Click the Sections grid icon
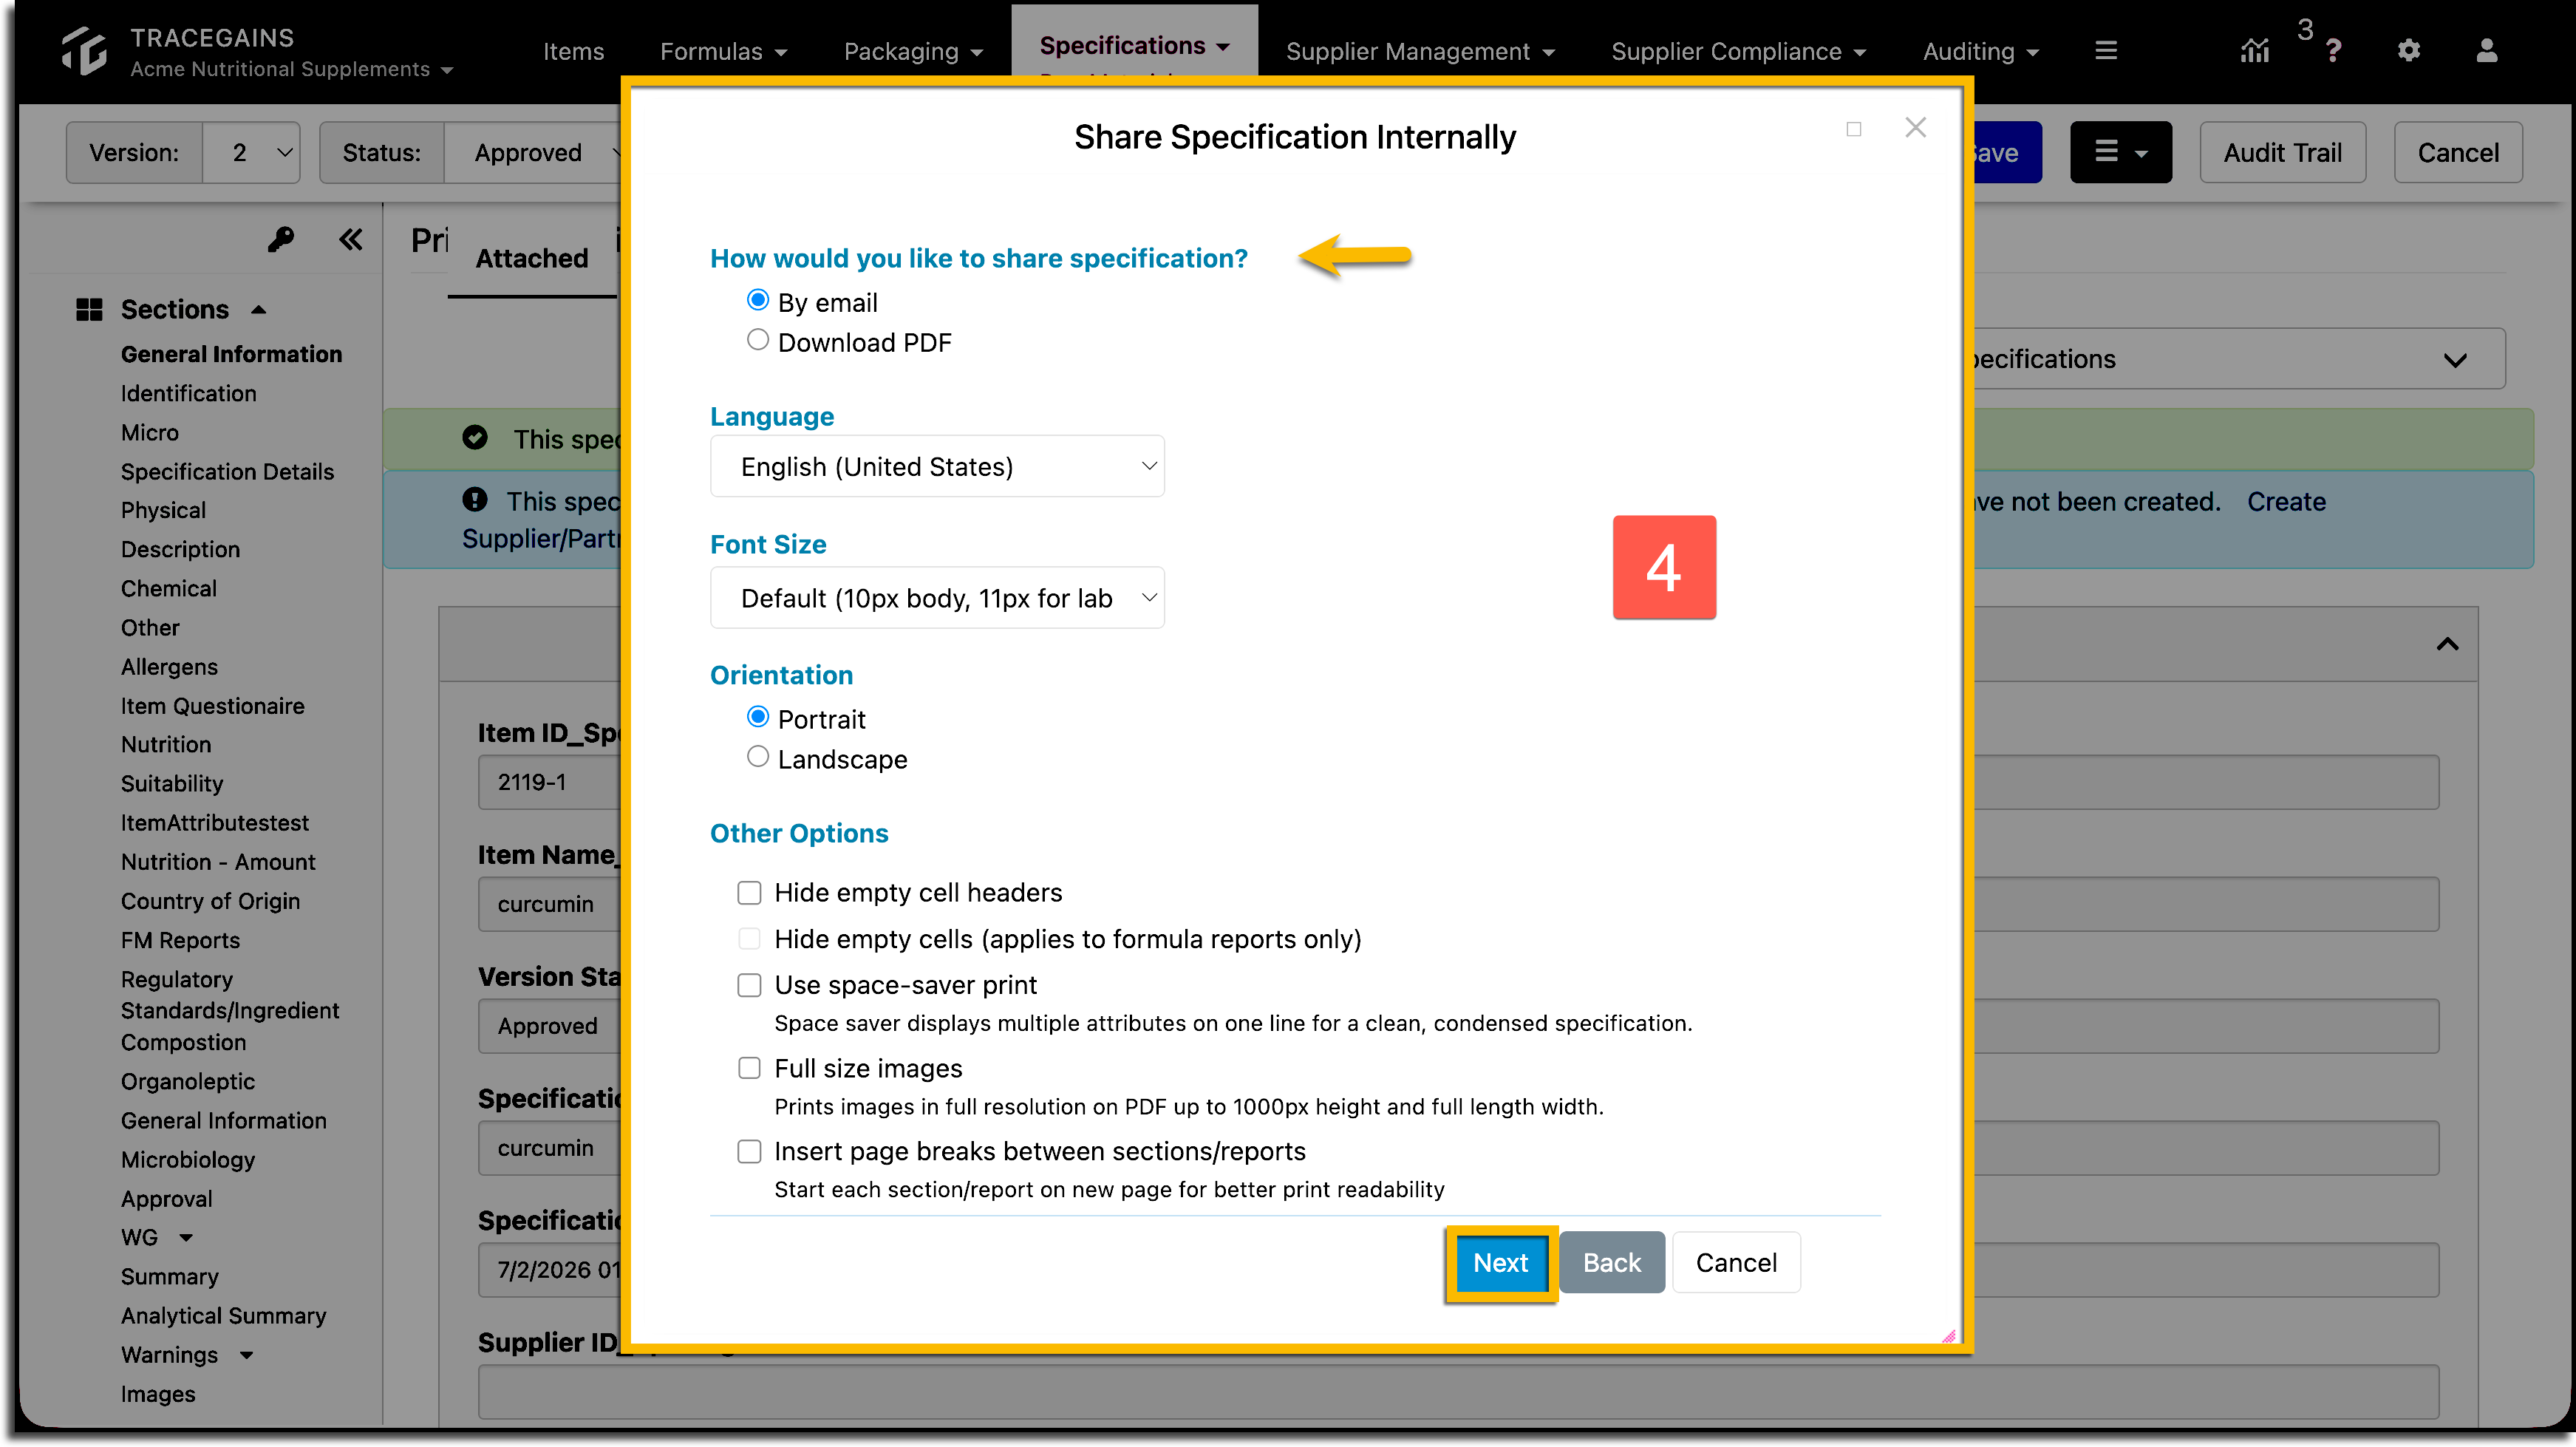 click(89, 309)
